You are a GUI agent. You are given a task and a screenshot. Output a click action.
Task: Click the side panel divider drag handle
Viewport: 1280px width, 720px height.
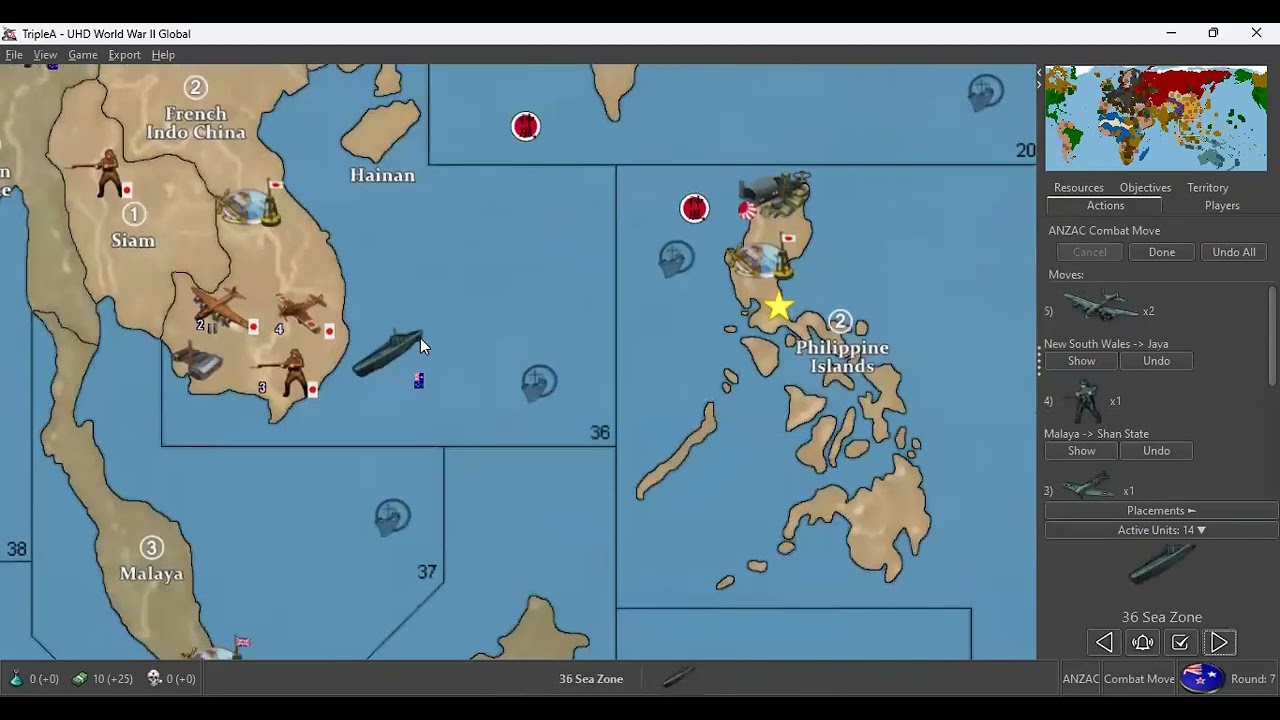pyautogui.click(x=1039, y=361)
